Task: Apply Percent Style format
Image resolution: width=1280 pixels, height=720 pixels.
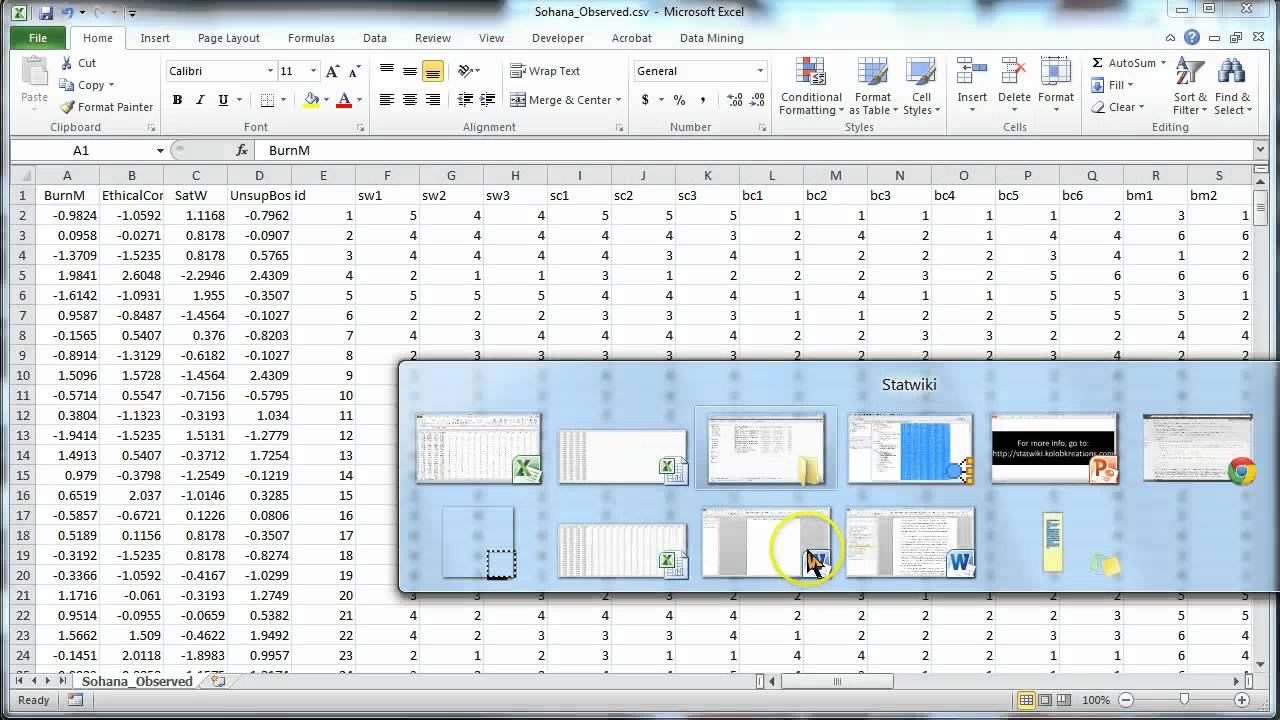Action: [x=680, y=100]
